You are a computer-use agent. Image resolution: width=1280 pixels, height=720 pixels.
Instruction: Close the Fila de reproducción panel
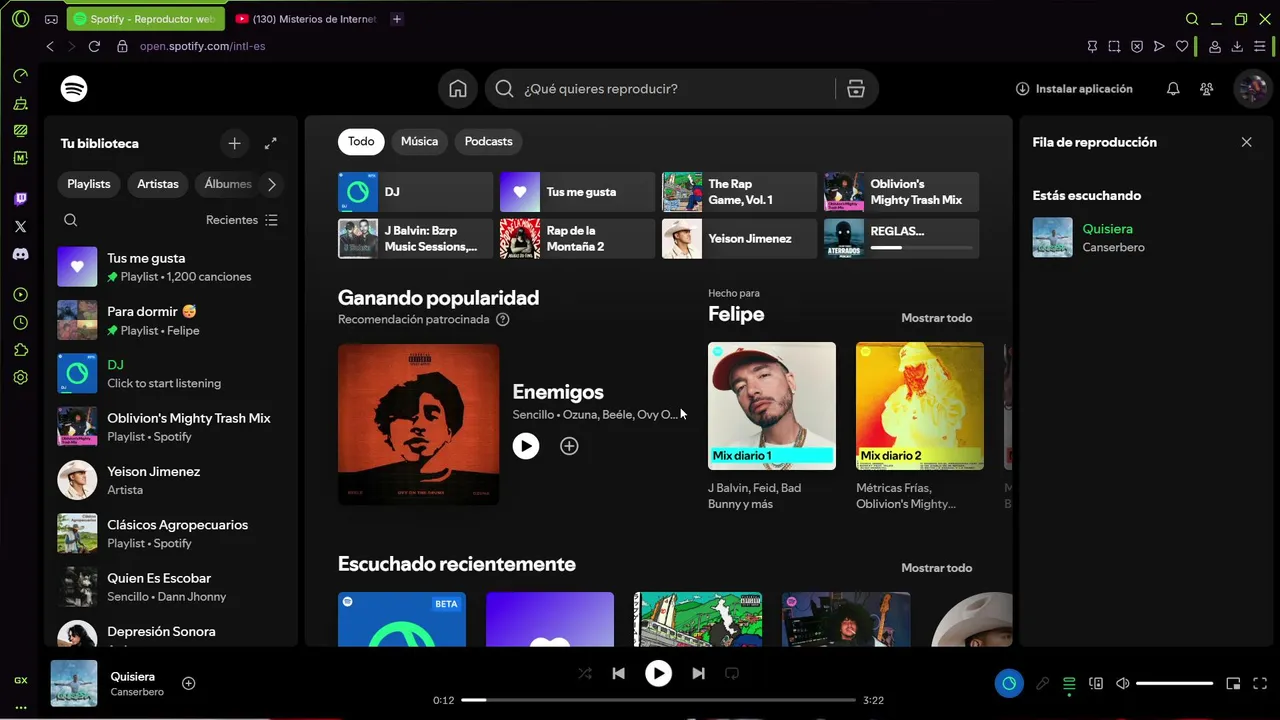1246,142
